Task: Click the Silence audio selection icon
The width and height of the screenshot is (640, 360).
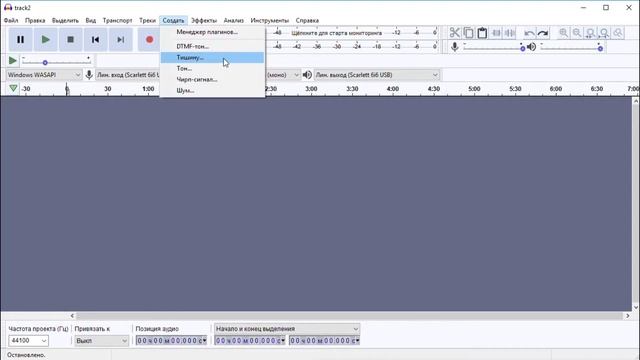Action: pyautogui.click(x=510, y=33)
